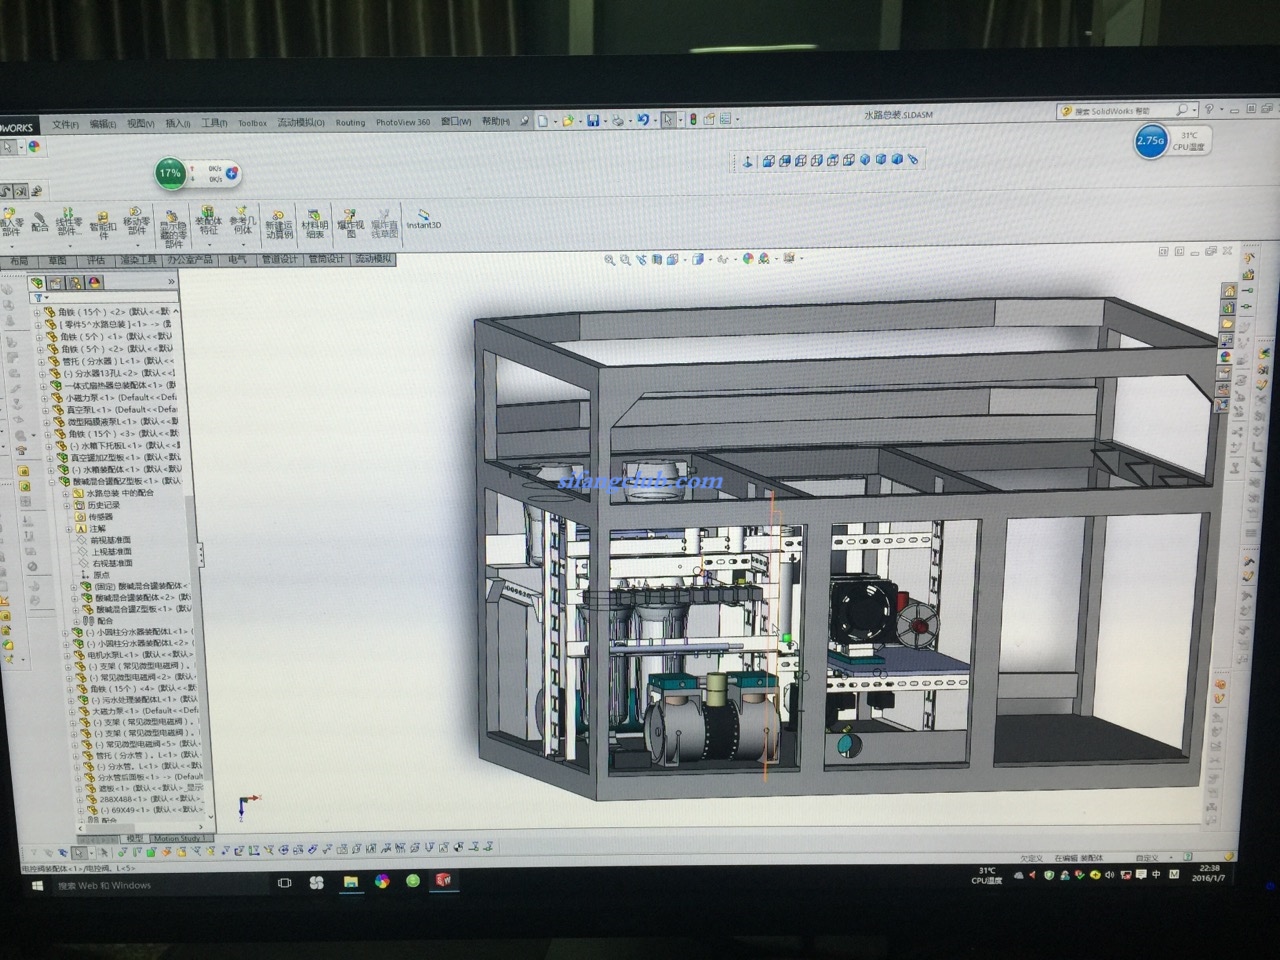Screen dimensions: 1280x960
Task: Select the Mate (配合) tool
Action: (x=39, y=222)
